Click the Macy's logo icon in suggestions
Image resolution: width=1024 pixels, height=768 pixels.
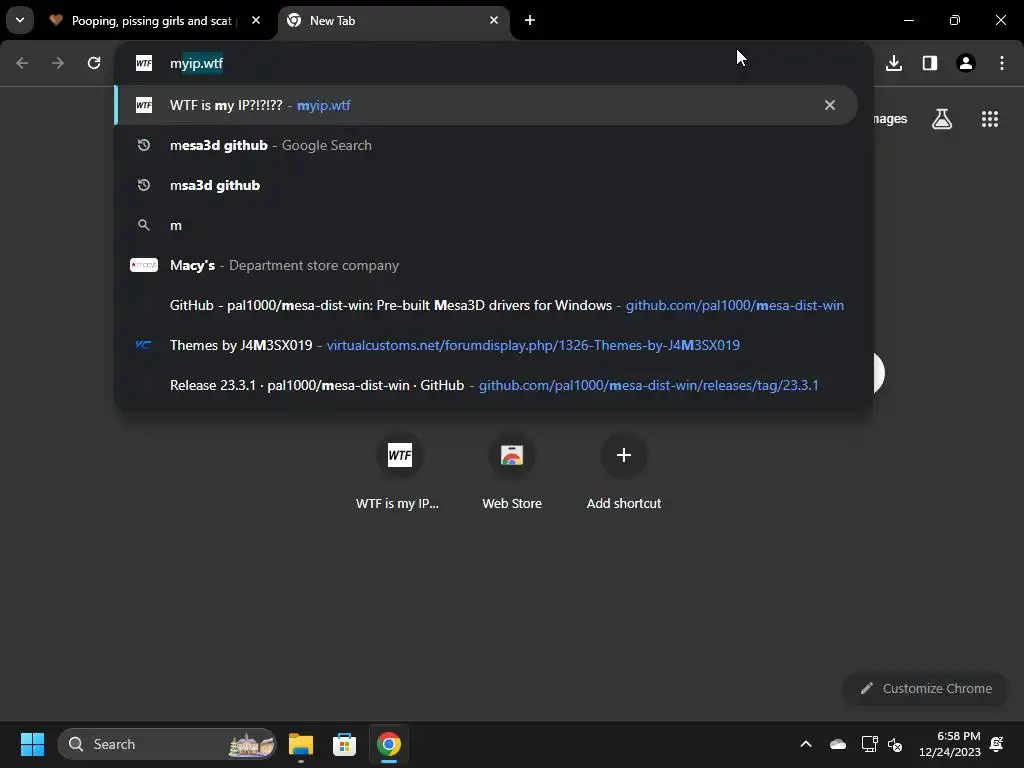[144, 265]
